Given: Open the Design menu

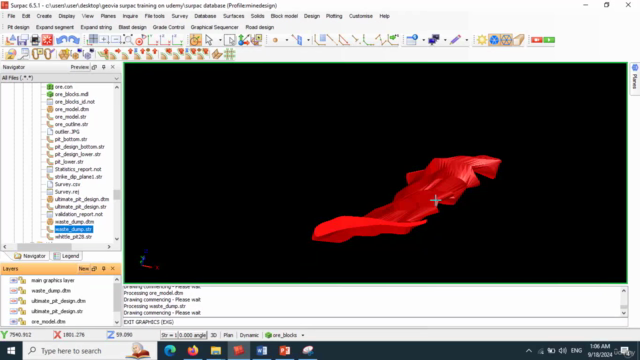Looking at the screenshot, I should coord(311,16).
